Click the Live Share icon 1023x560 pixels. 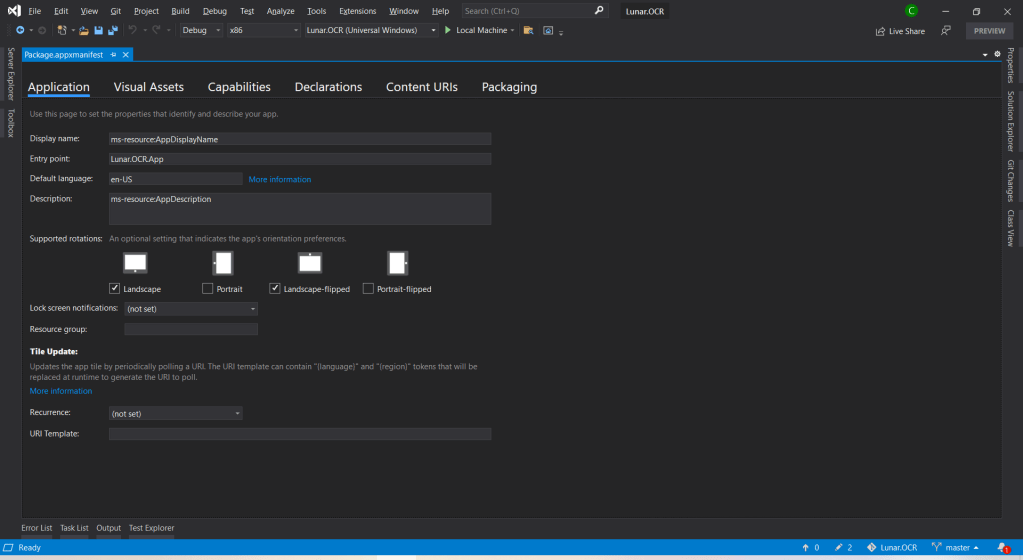[x=880, y=31]
